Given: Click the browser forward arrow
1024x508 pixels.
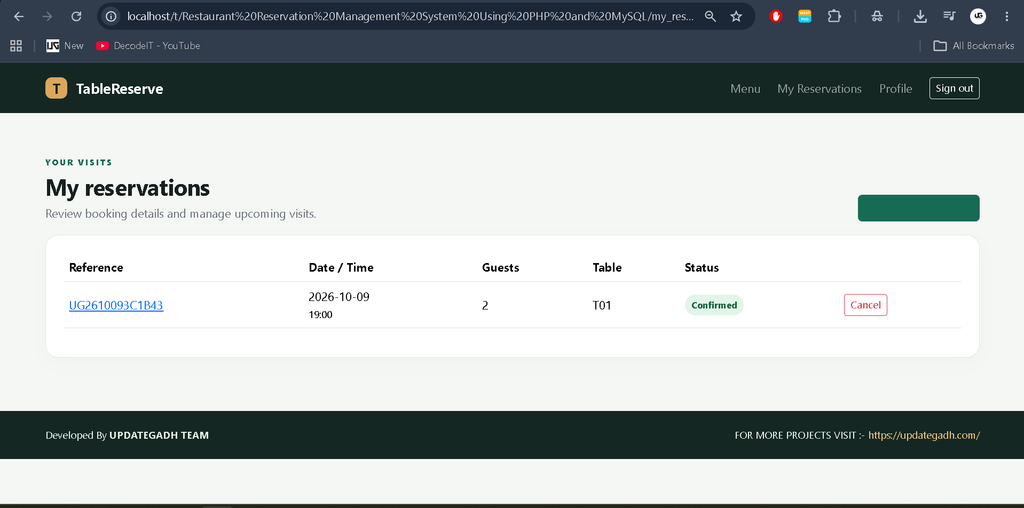Looking at the screenshot, I should [x=47, y=16].
